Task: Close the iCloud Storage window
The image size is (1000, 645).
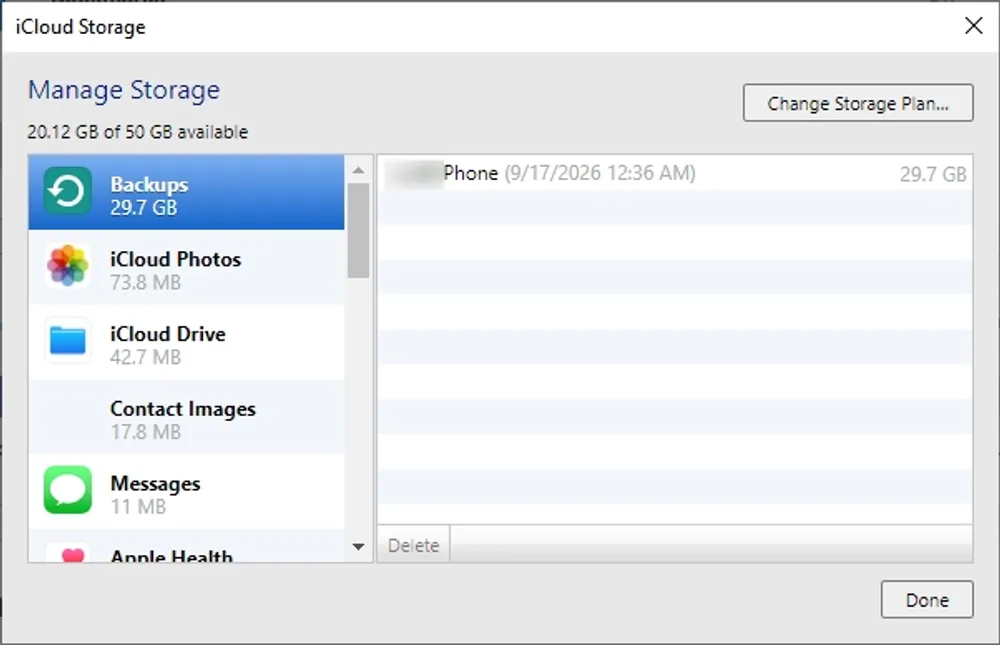Action: (973, 26)
